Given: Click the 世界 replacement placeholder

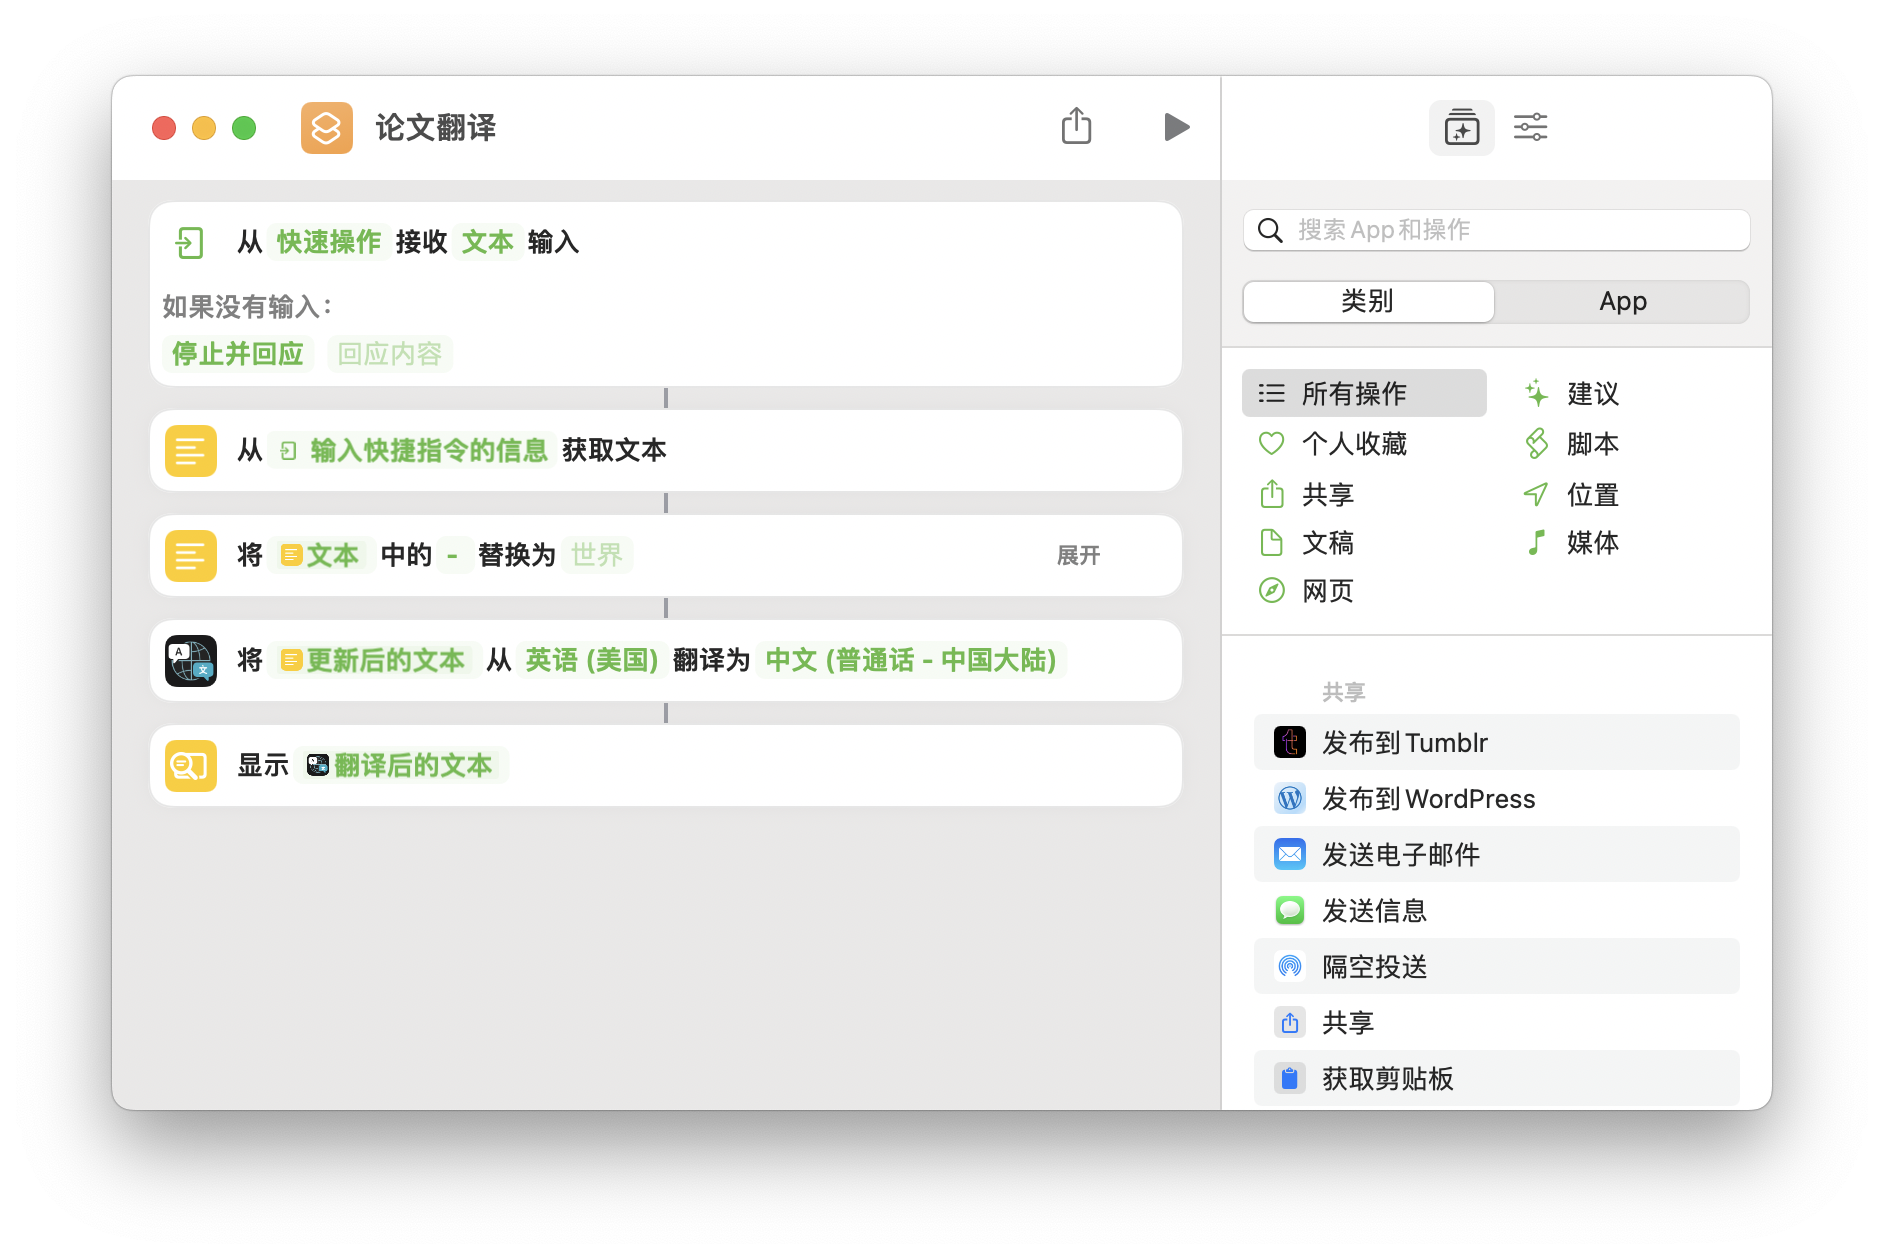Looking at the screenshot, I should pyautogui.click(x=596, y=555).
